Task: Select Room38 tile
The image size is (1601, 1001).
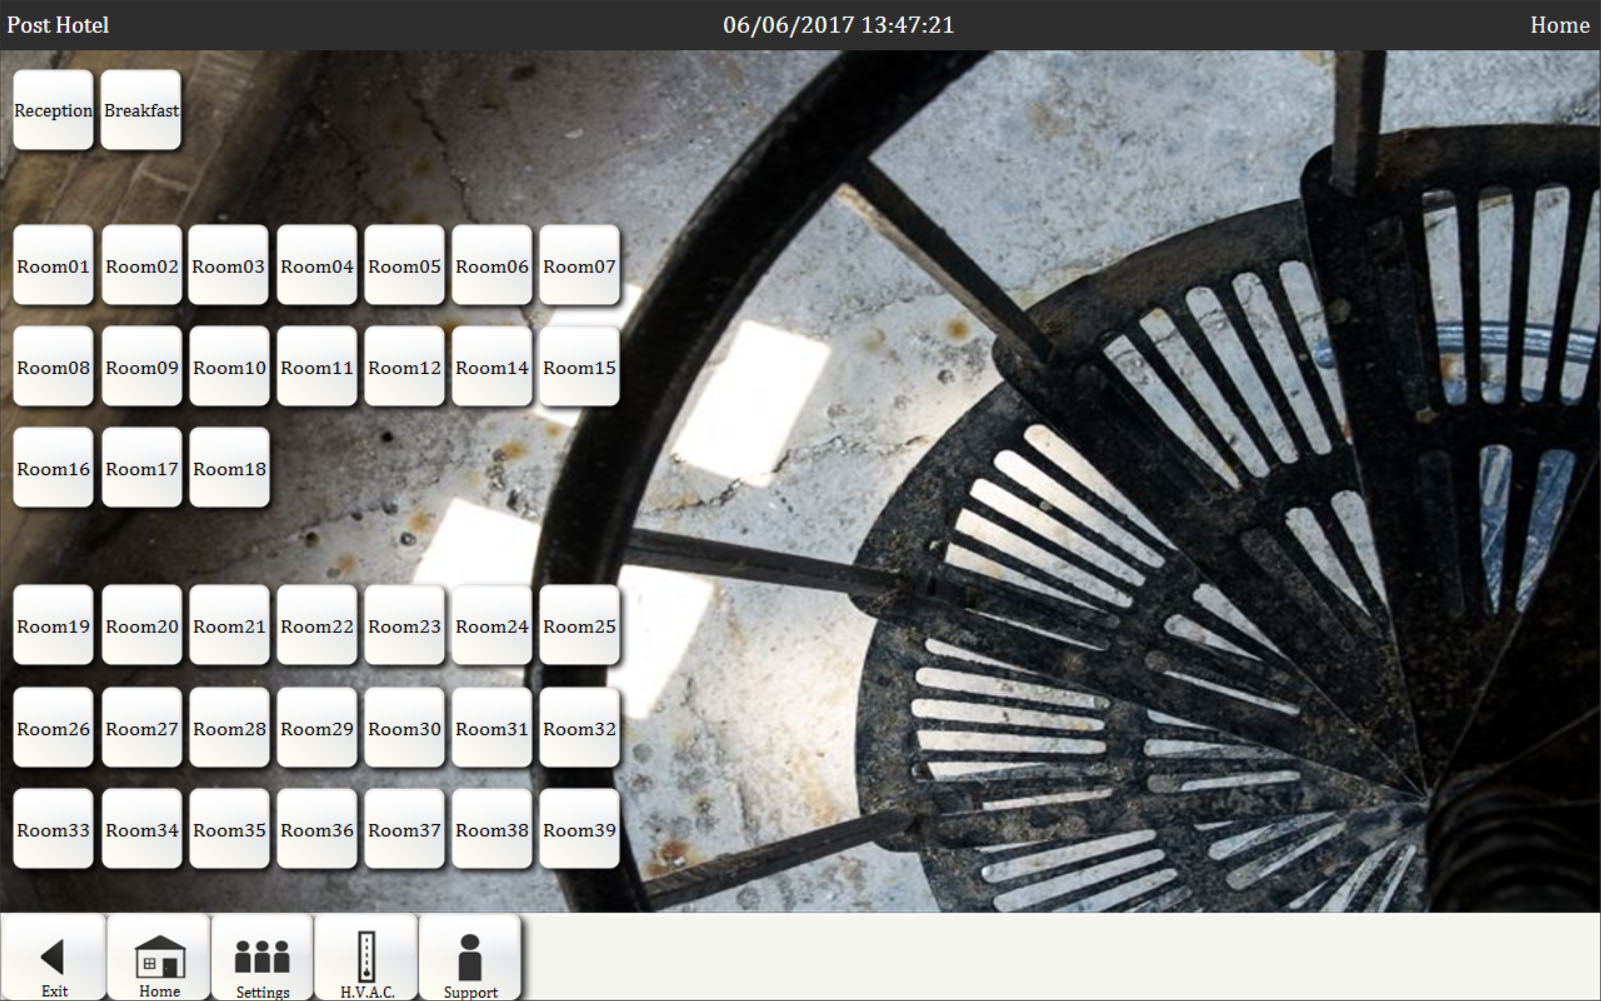Action: tap(492, 829)
